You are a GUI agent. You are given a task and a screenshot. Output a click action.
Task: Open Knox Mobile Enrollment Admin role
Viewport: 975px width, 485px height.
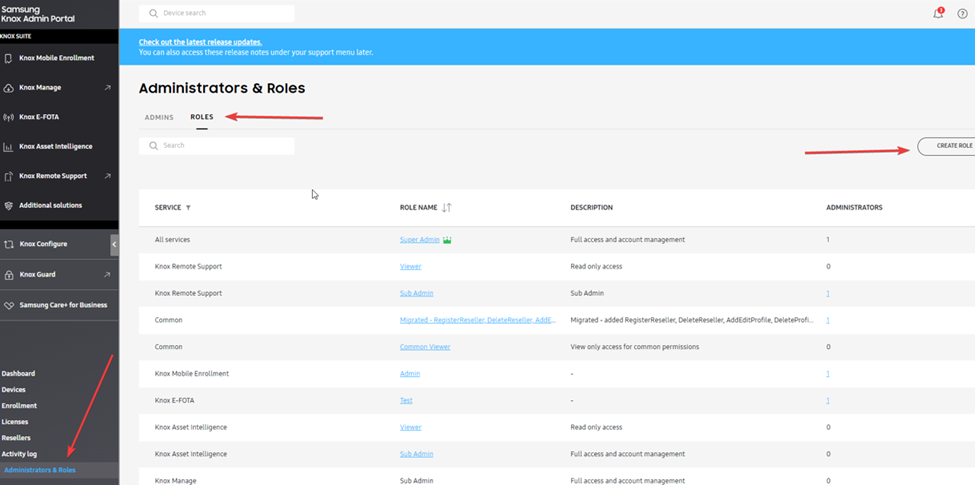tap(410, 374)
